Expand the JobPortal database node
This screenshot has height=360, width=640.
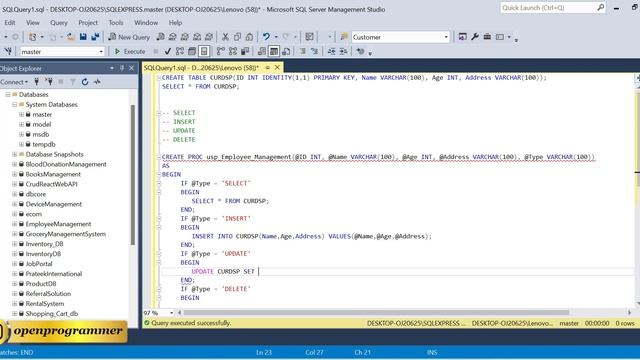pyautogui.click(x=15, y=264)
